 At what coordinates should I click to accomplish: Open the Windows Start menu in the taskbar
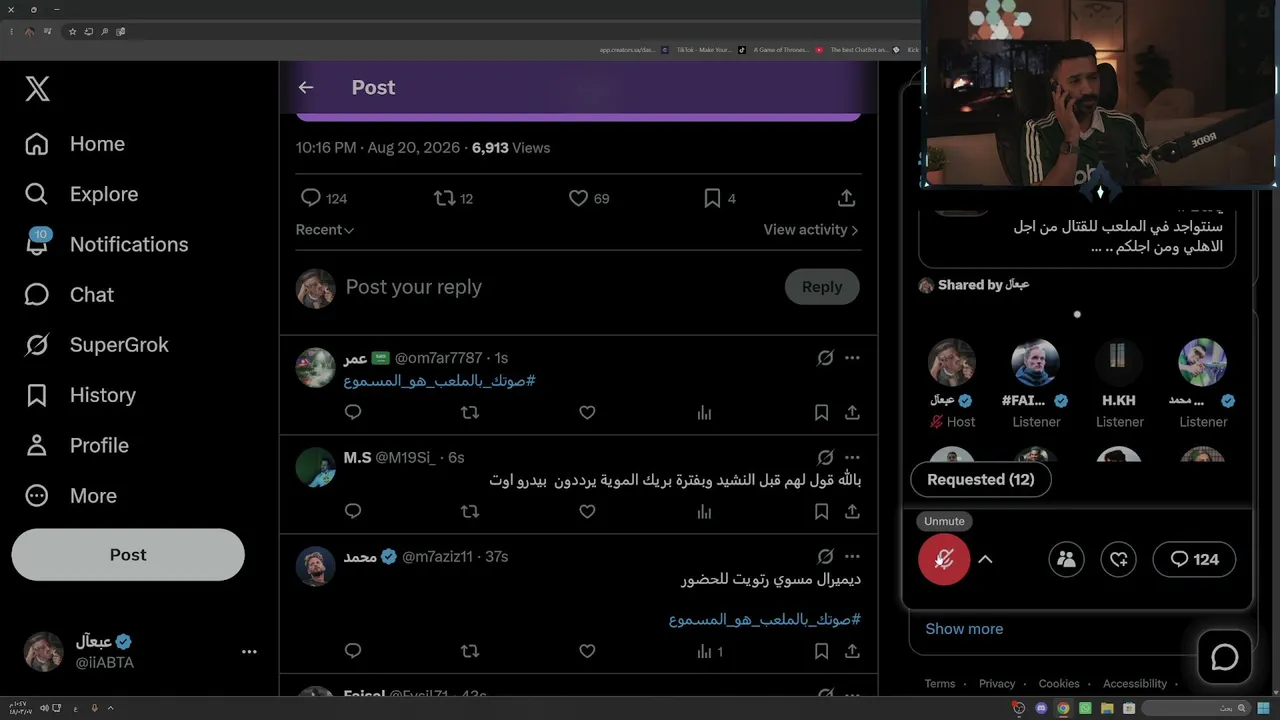(x=1263, y=708)
